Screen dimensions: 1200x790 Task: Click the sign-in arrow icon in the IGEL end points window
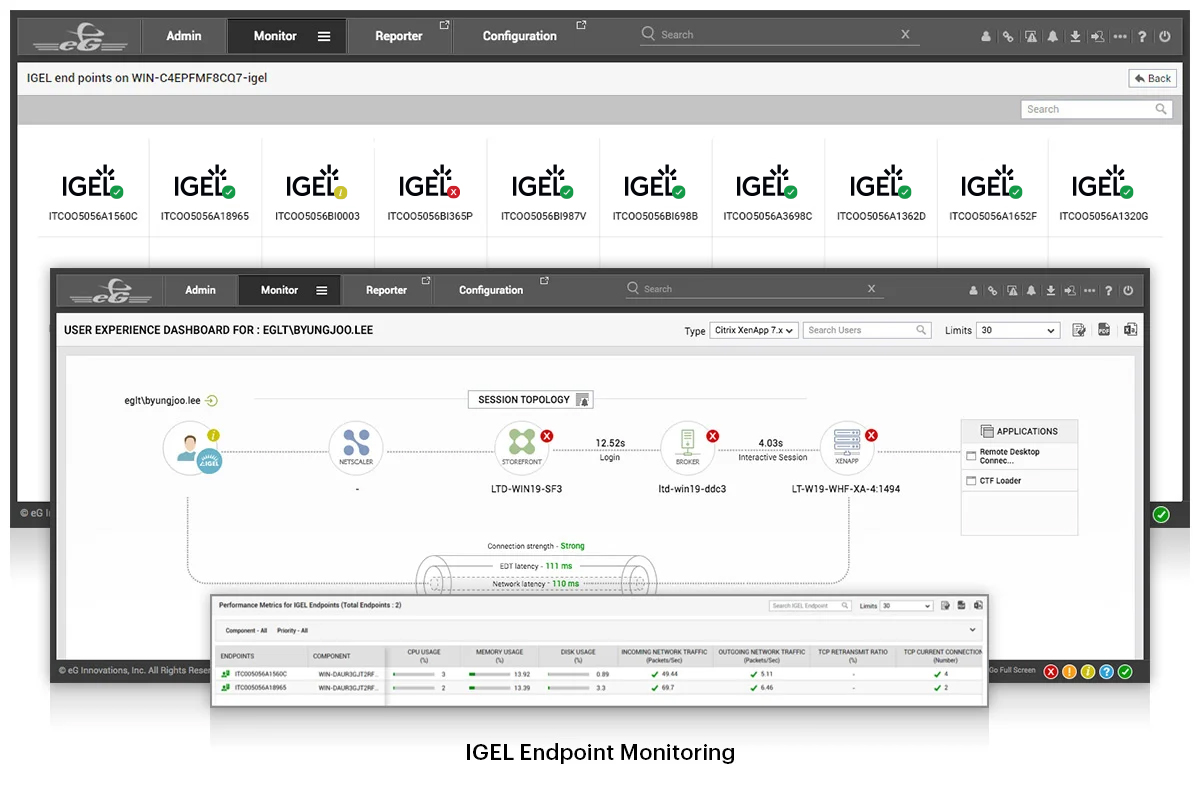click(1097, 36)
